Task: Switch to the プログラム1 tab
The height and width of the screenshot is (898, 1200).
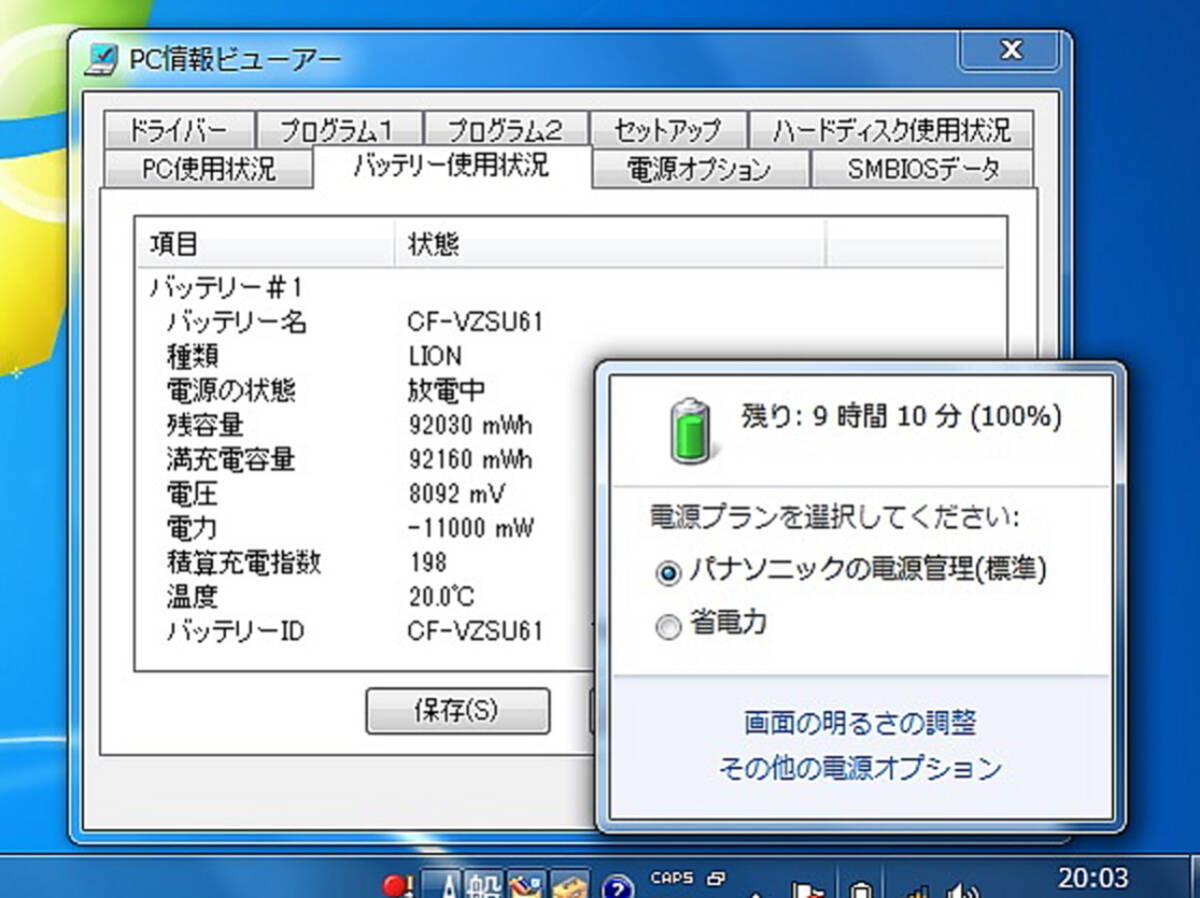Action: click(x=339, y=130)
